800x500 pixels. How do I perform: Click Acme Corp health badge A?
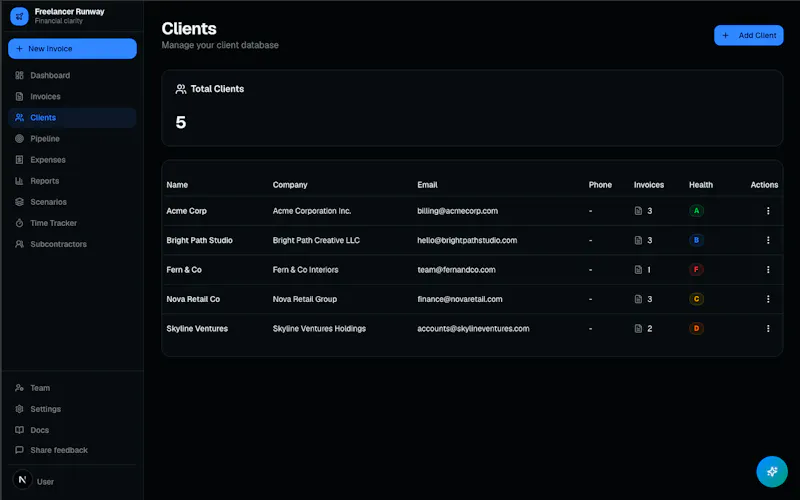tap(696, 211)
